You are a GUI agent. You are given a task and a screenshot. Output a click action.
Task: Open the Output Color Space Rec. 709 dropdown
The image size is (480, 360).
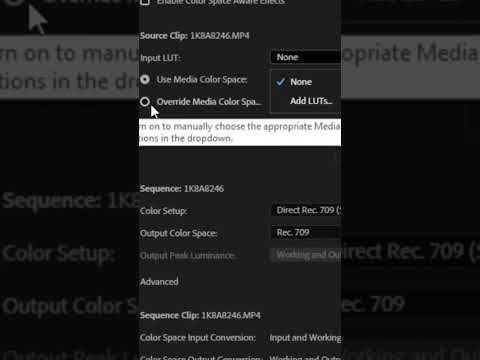306,233
